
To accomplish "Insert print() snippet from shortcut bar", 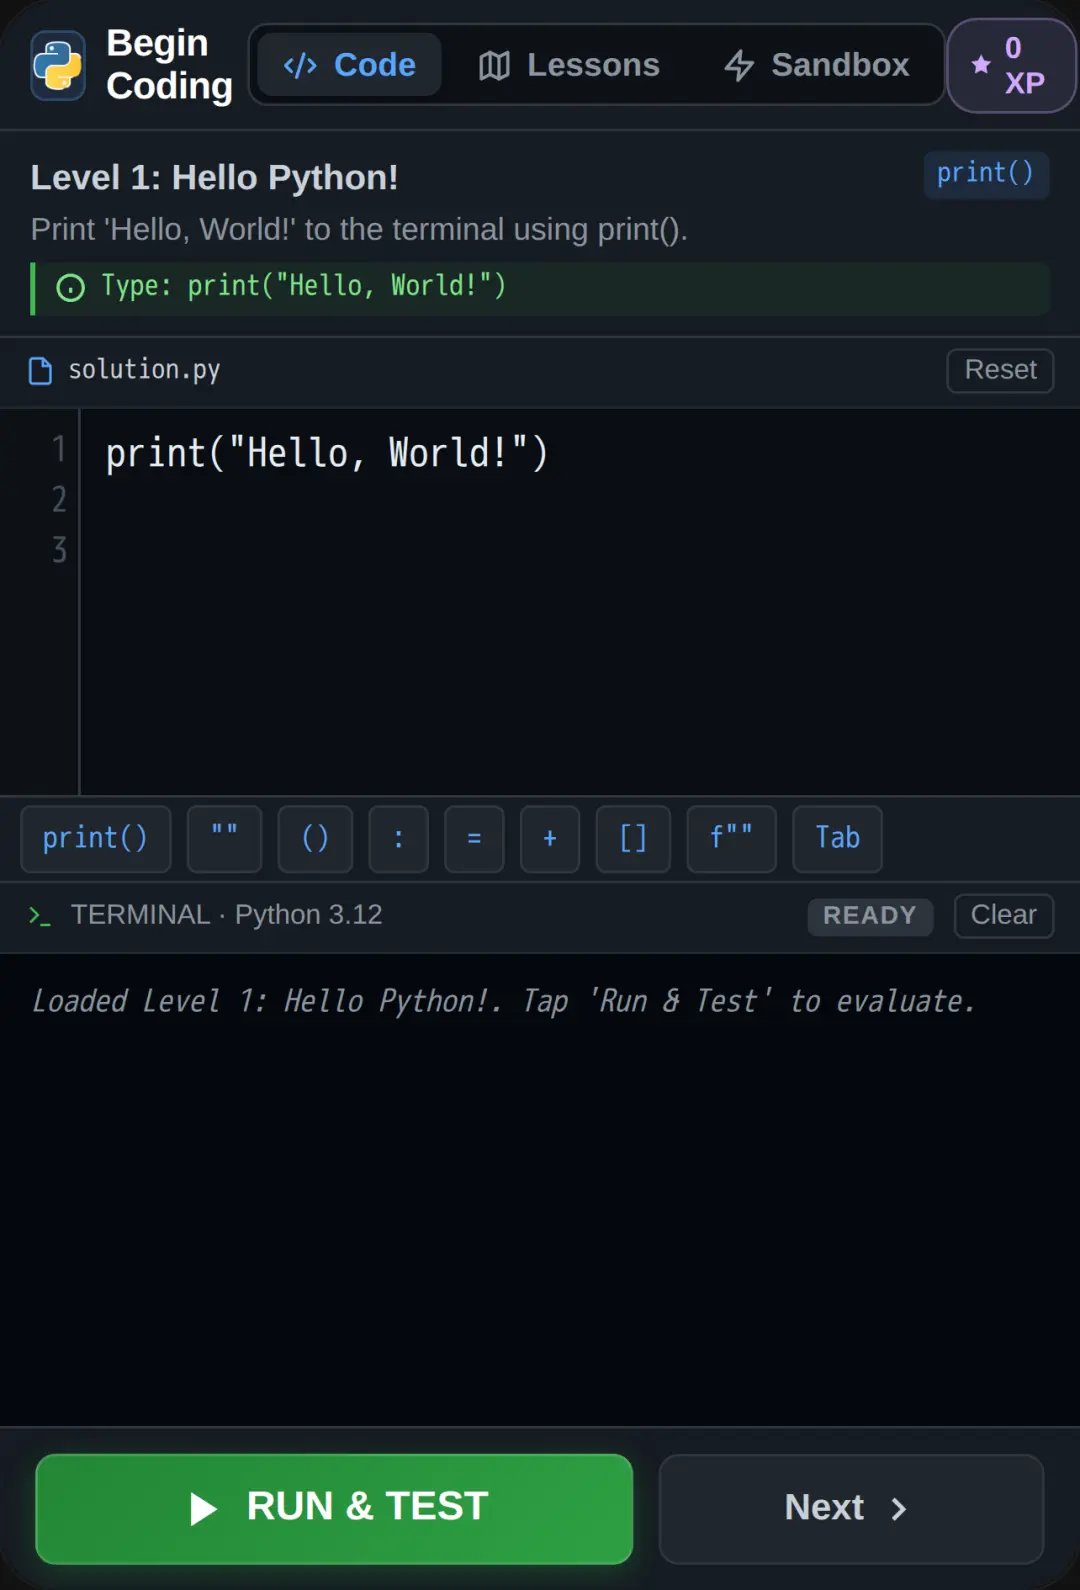I will [x=96, y=838].
